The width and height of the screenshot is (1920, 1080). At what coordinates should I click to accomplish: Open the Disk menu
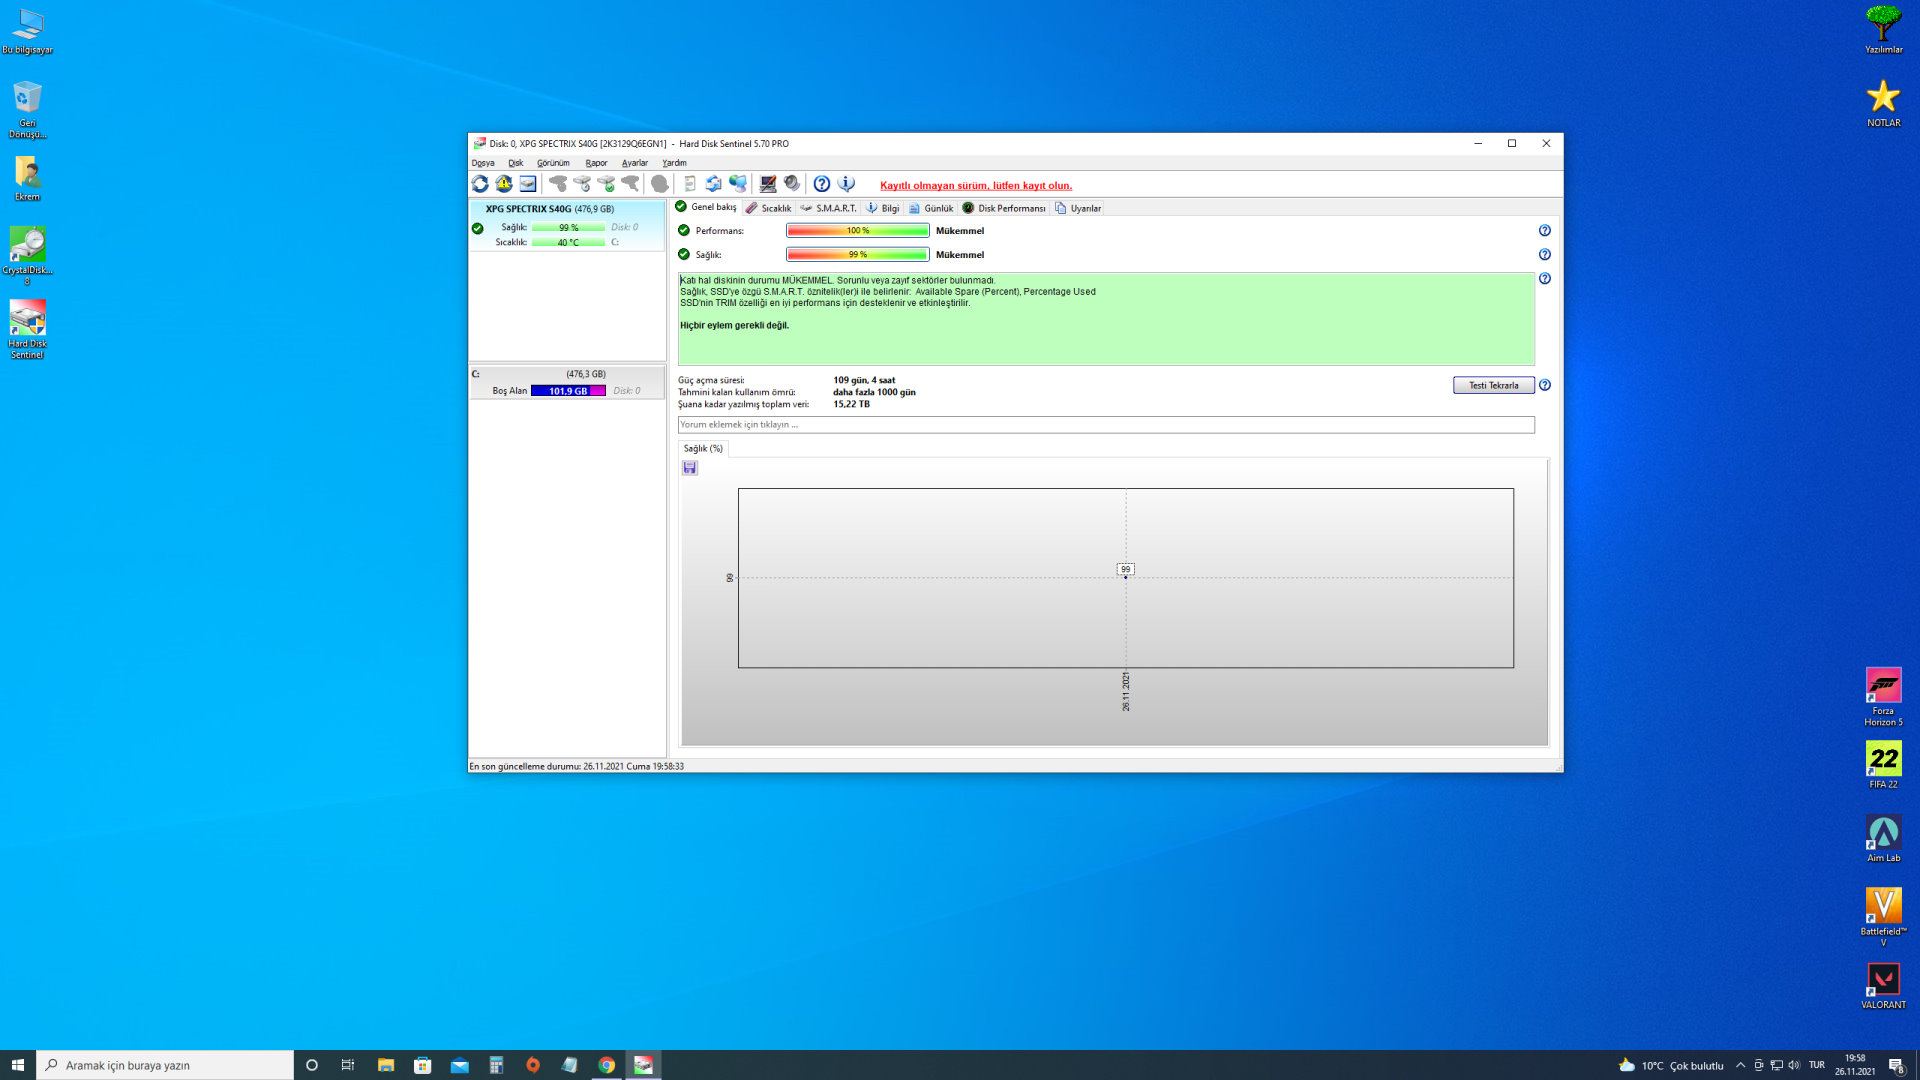click(515, 163)
